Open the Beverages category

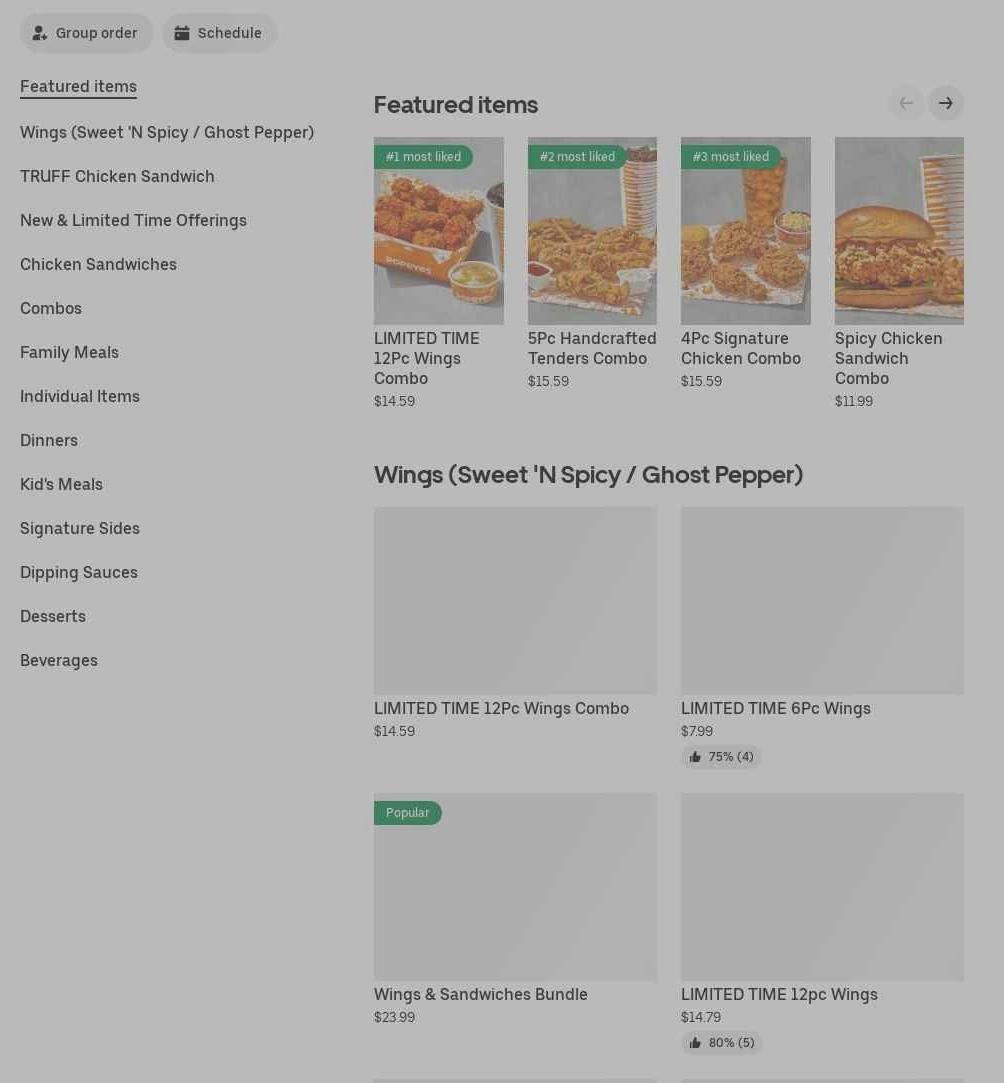(59, 660)
